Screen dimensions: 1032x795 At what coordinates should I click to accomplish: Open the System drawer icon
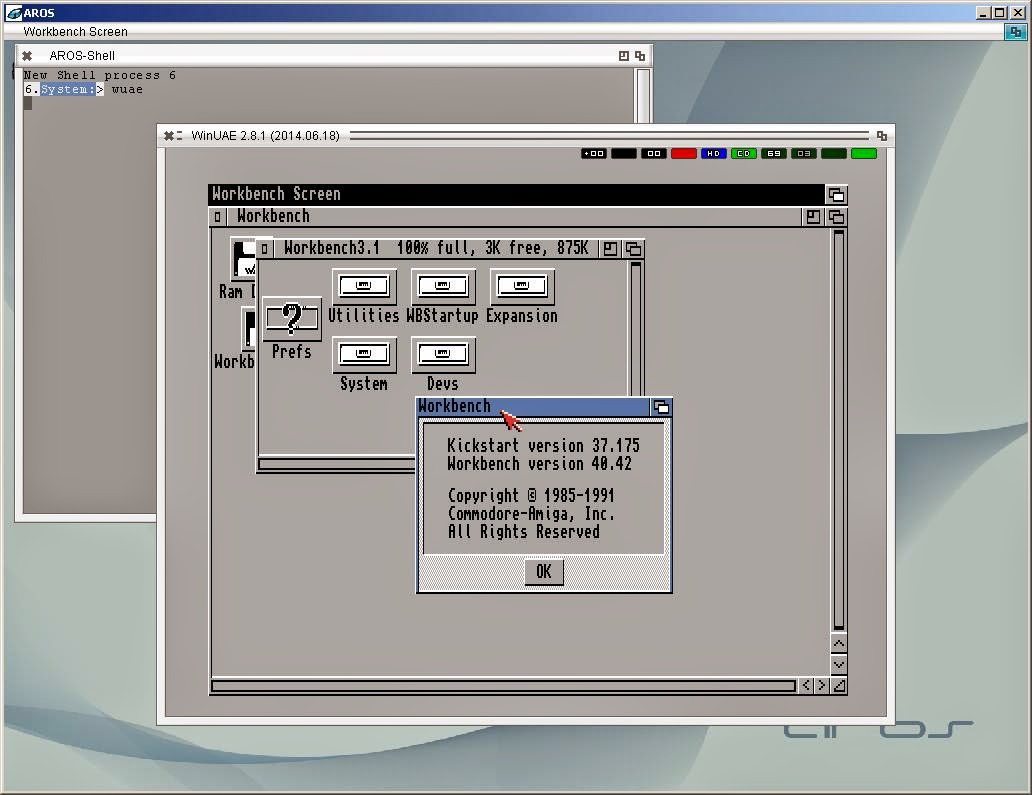364,355
